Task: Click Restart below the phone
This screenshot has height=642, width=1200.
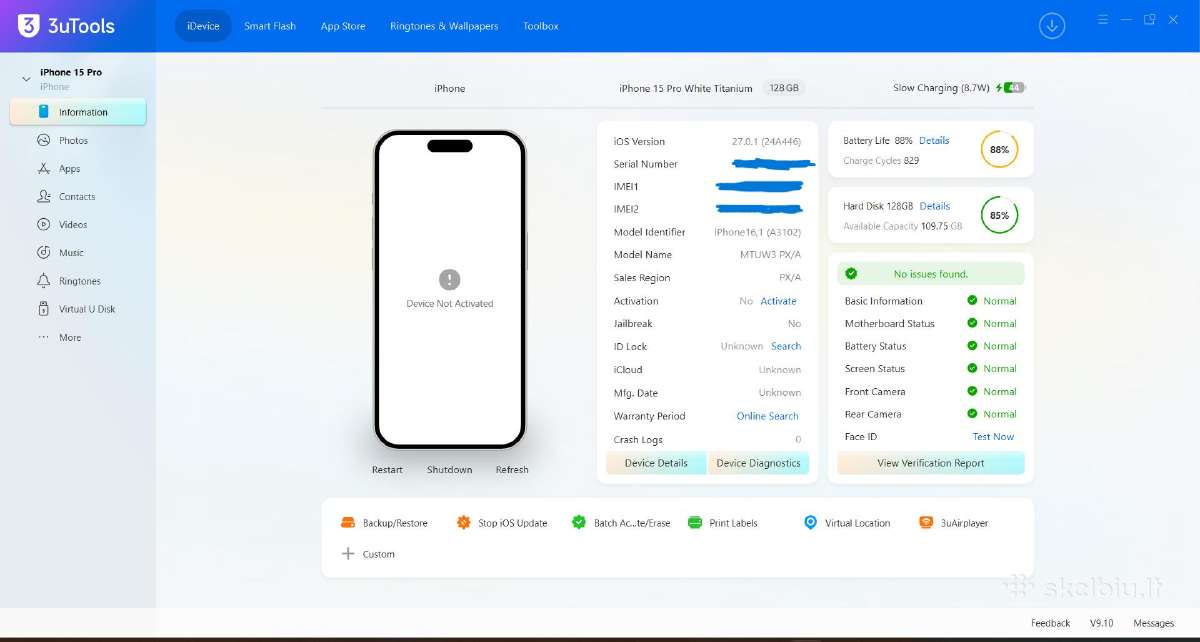Action: (387, 470)
